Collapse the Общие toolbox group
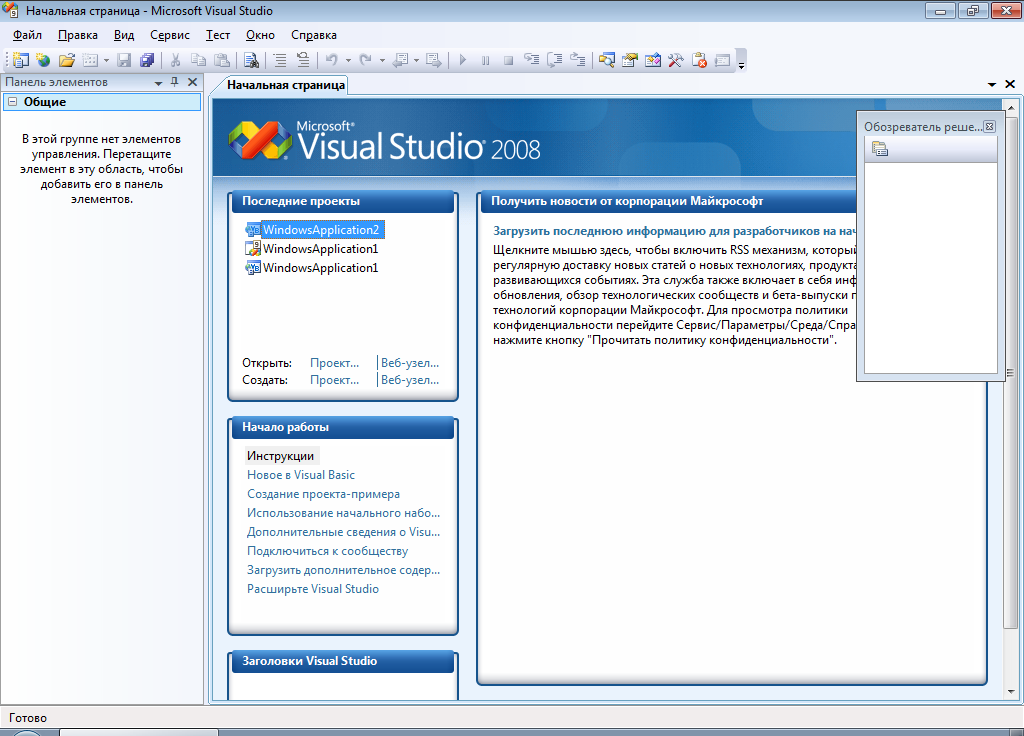Screen dimensions: 1024x736 point(12,102)
